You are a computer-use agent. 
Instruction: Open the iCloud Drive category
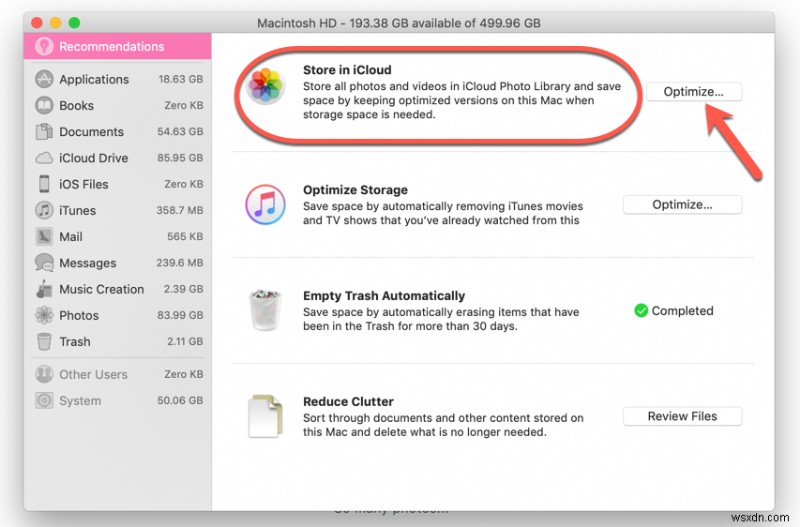[117, 158]
